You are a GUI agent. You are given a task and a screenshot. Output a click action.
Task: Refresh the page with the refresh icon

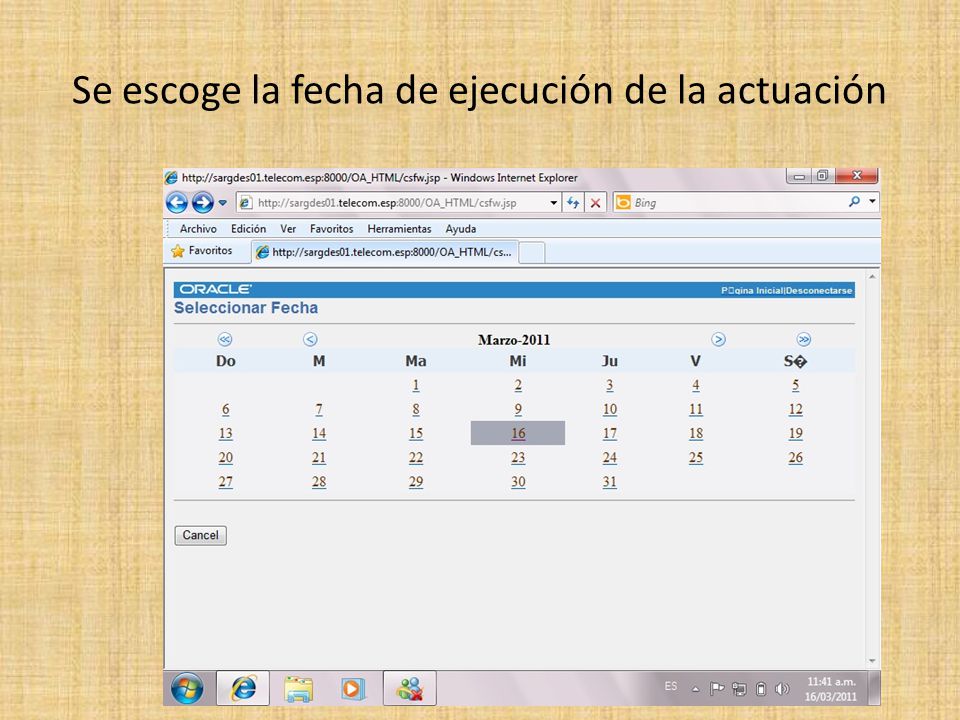(x=573, y=203)
